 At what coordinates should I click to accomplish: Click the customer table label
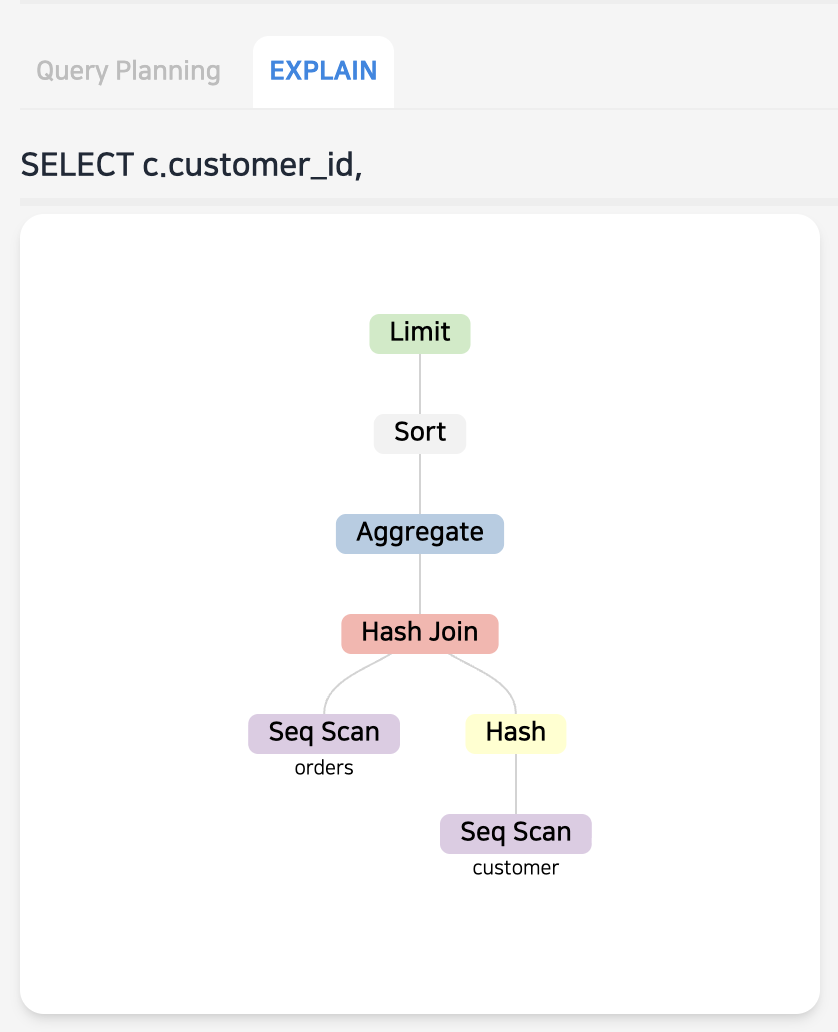pos(516,868)
